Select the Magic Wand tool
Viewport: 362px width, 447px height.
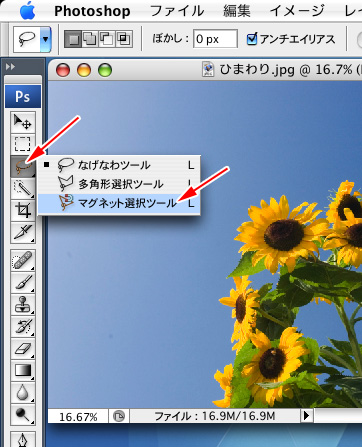(23, 188)
